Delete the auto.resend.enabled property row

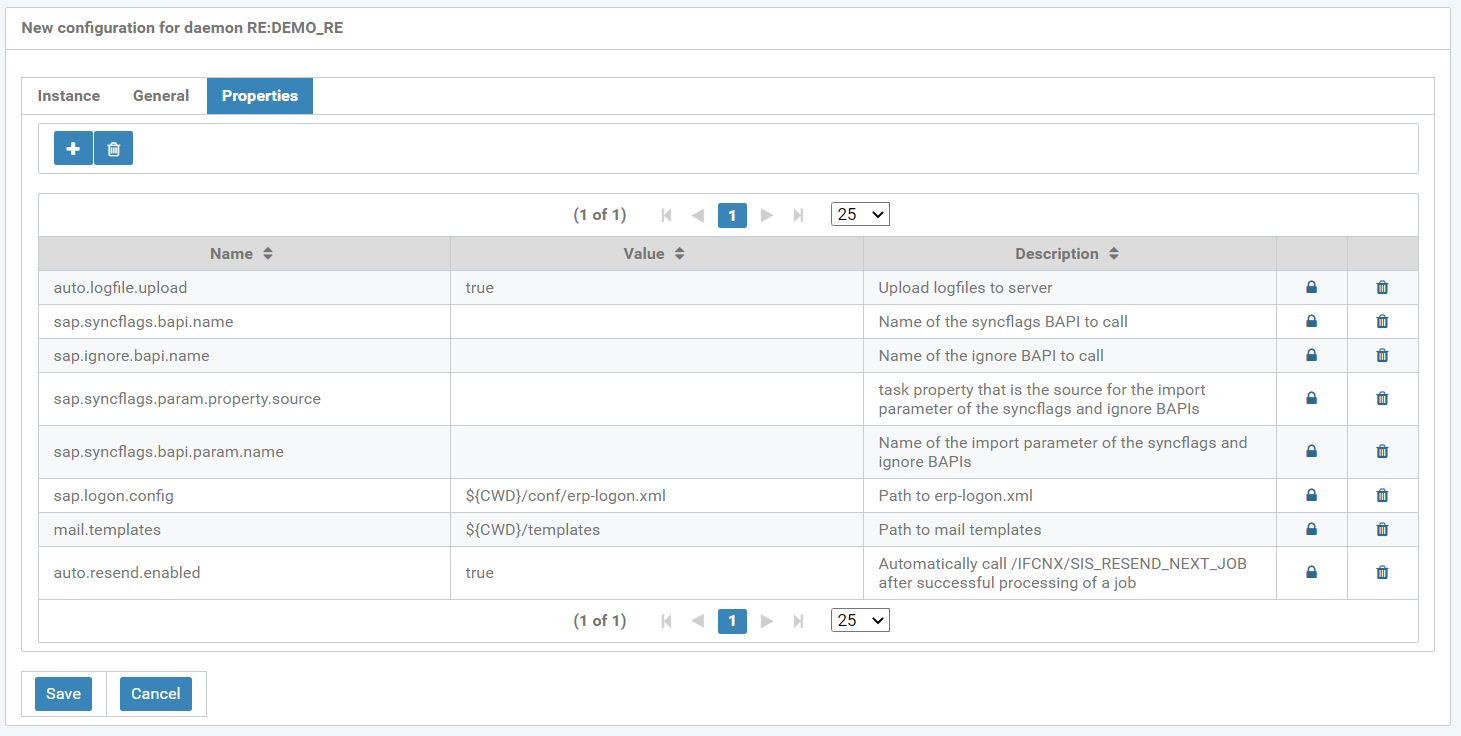1382,573
